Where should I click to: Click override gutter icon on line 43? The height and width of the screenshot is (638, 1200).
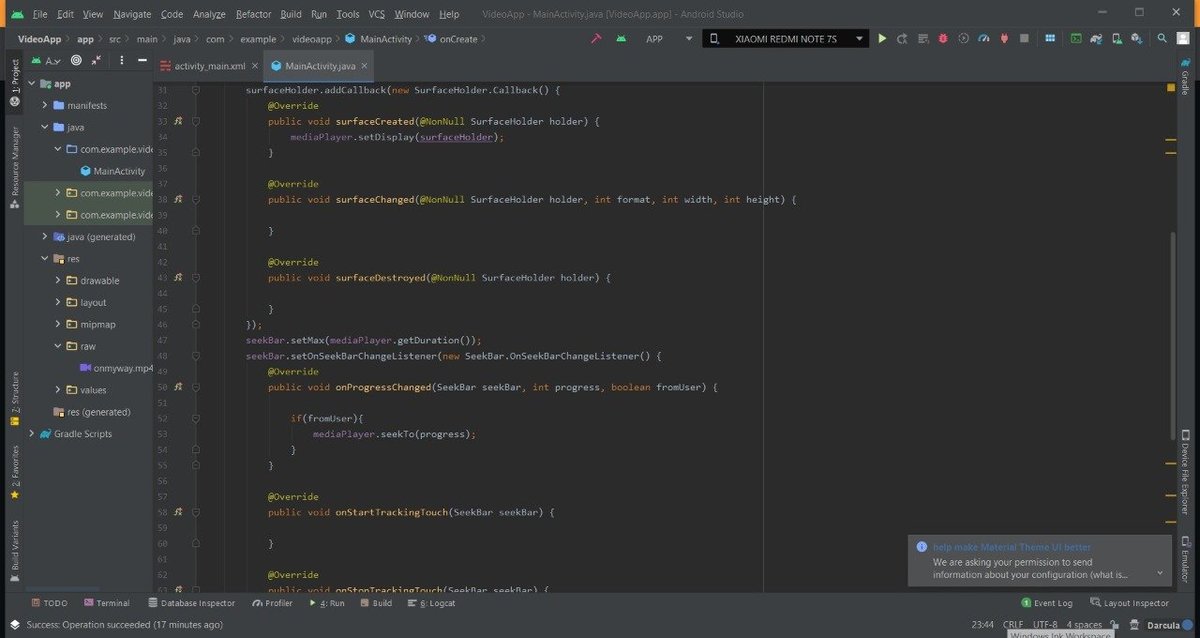pyautogui.click(x=178, y=277)
